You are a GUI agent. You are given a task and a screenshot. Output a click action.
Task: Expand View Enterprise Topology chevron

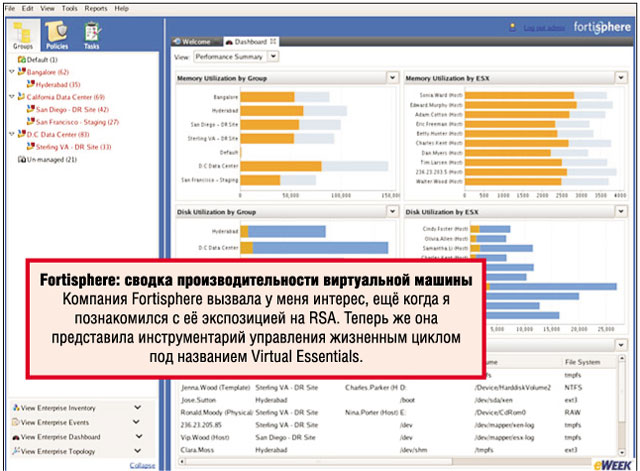(138, 451)
